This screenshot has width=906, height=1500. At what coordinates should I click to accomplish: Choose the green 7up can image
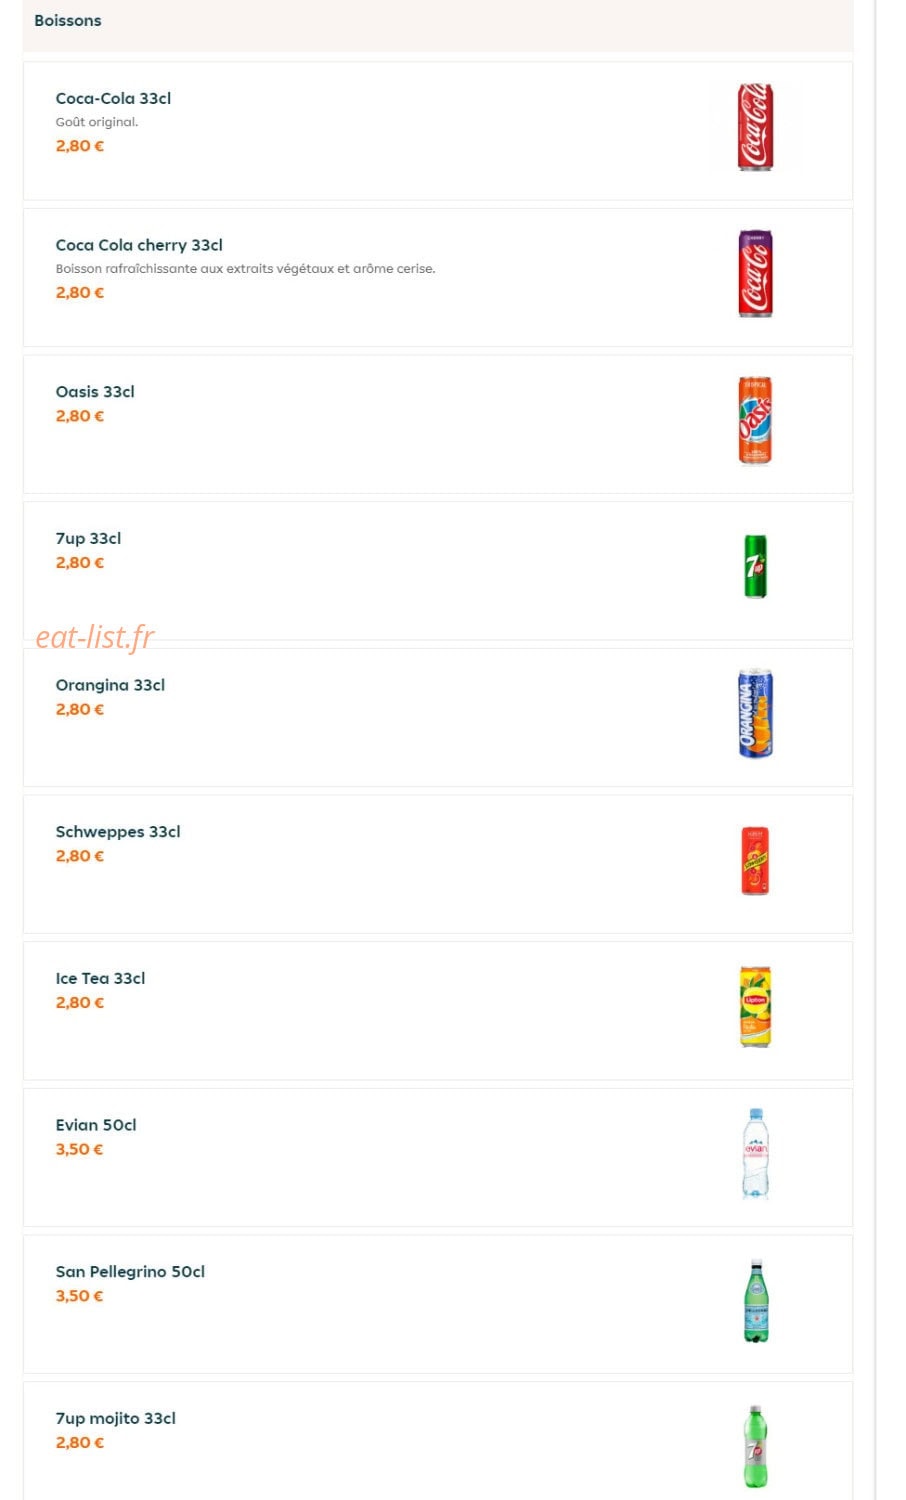755,567
